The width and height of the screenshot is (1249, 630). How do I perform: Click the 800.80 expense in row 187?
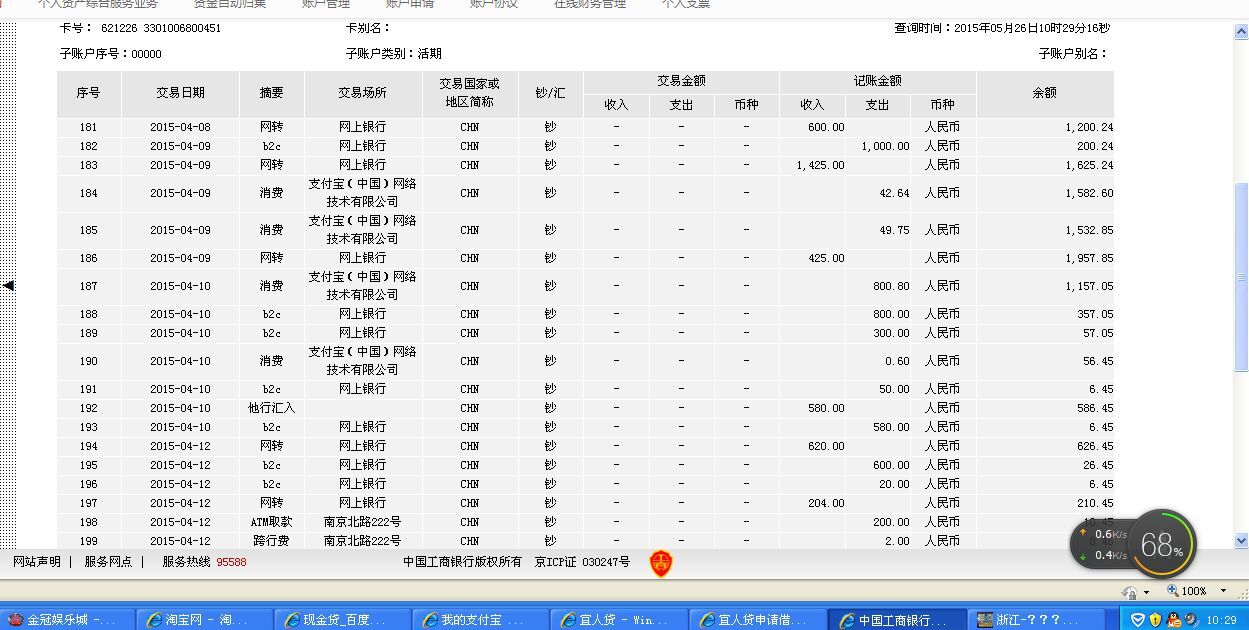(891, 286)
